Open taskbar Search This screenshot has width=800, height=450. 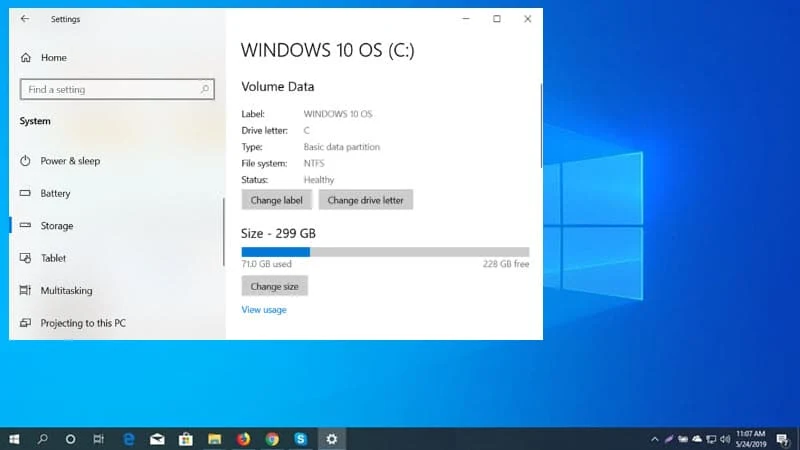click(43, 439)
